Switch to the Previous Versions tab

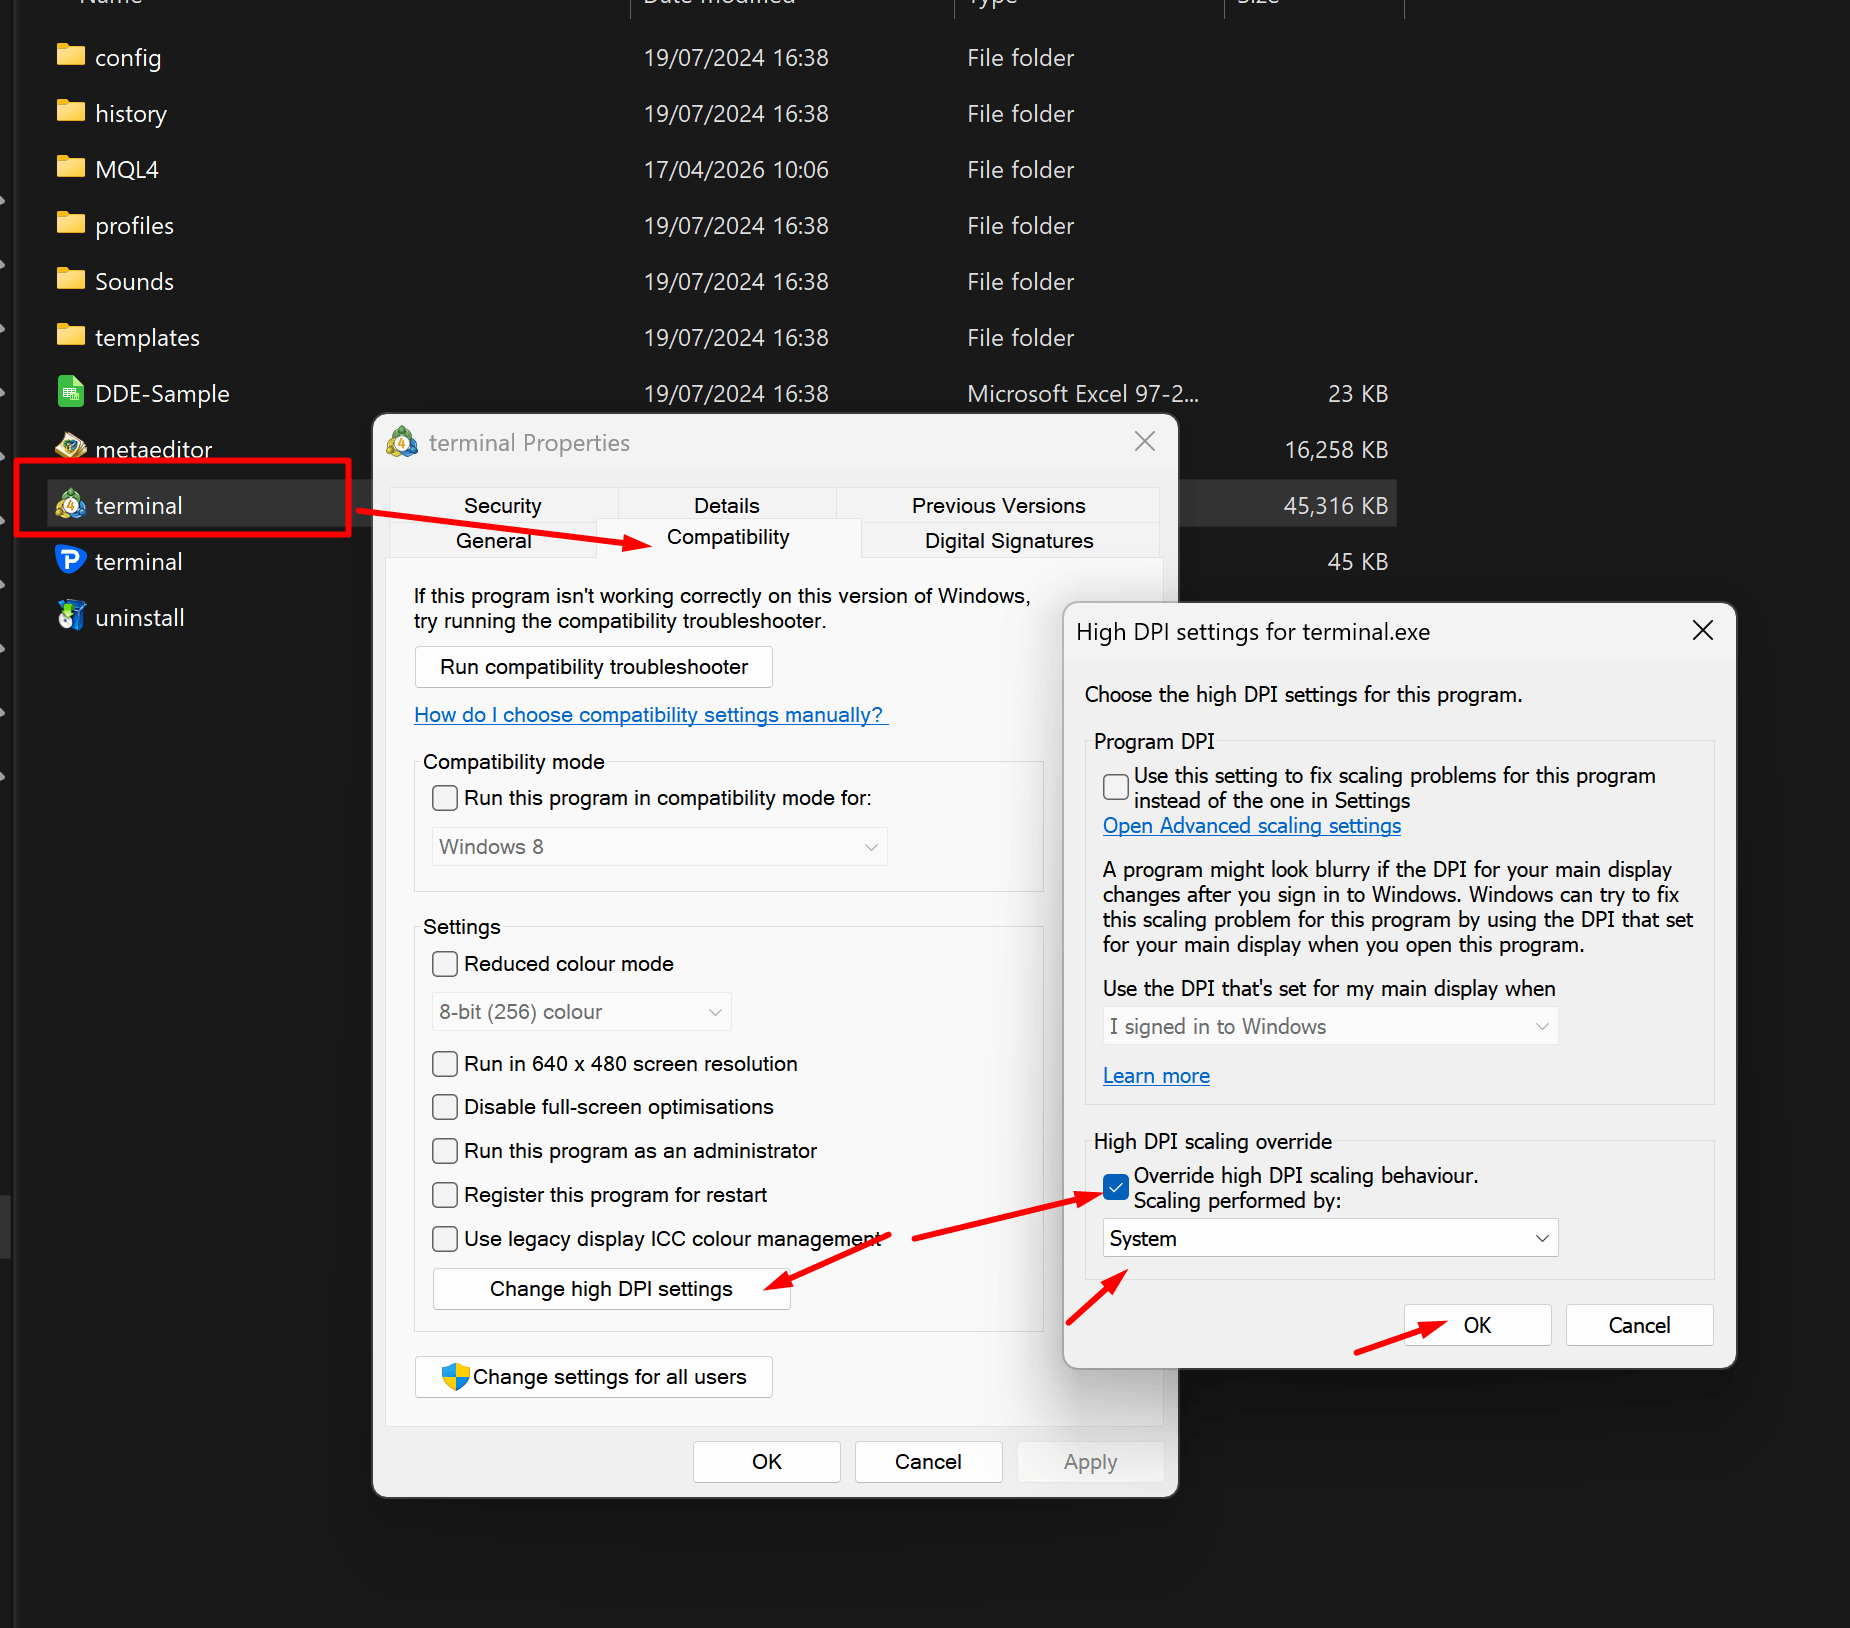point(998,506)
